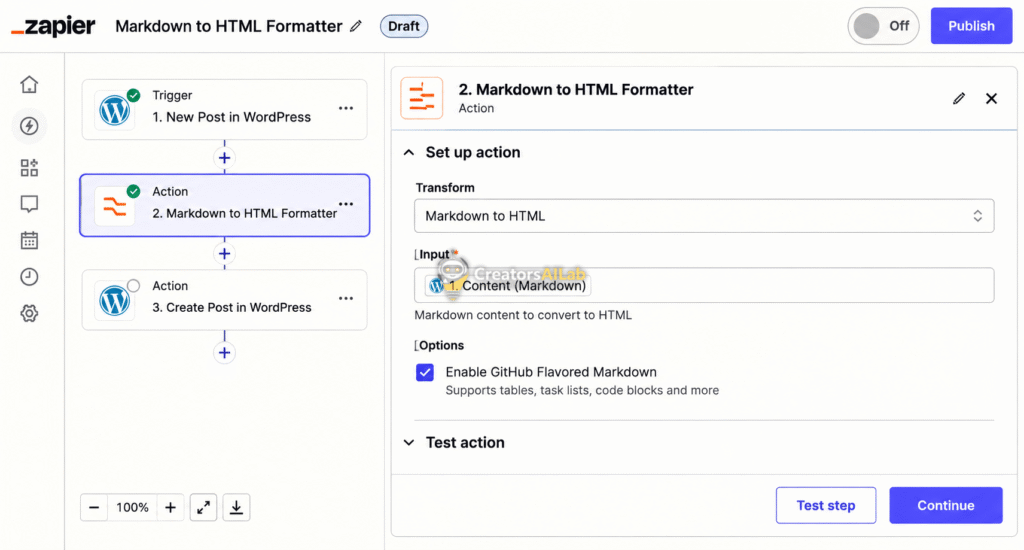Zoom in the canvas with plus button

[170, 508]
